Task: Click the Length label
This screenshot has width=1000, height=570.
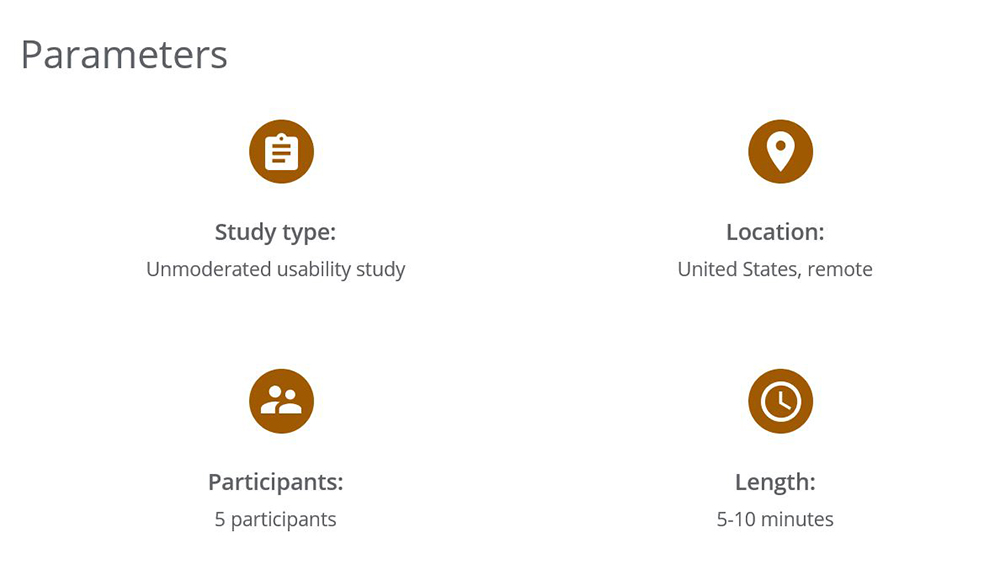Action: pyautogui.click(x=776, y=483)
